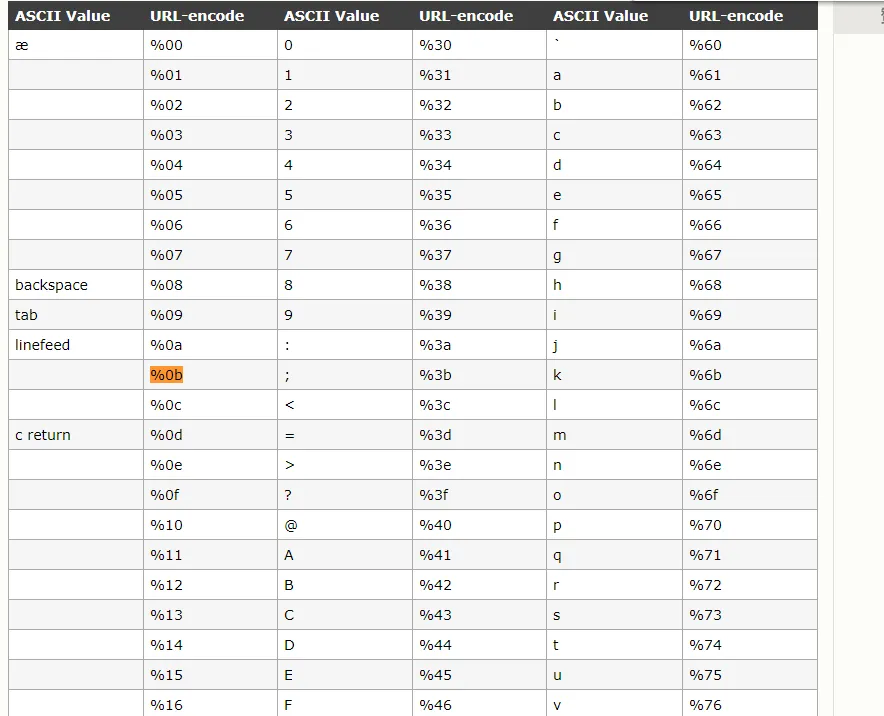Click the %3f encode cell
884x716 pixels.
click(x=435, y=495)
